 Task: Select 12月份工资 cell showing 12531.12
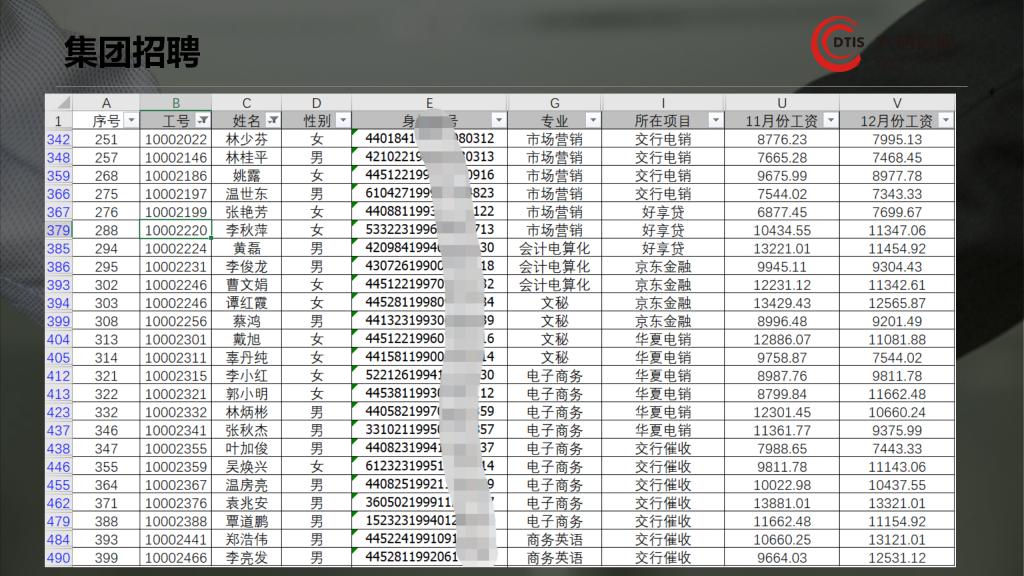click(897, 558)
